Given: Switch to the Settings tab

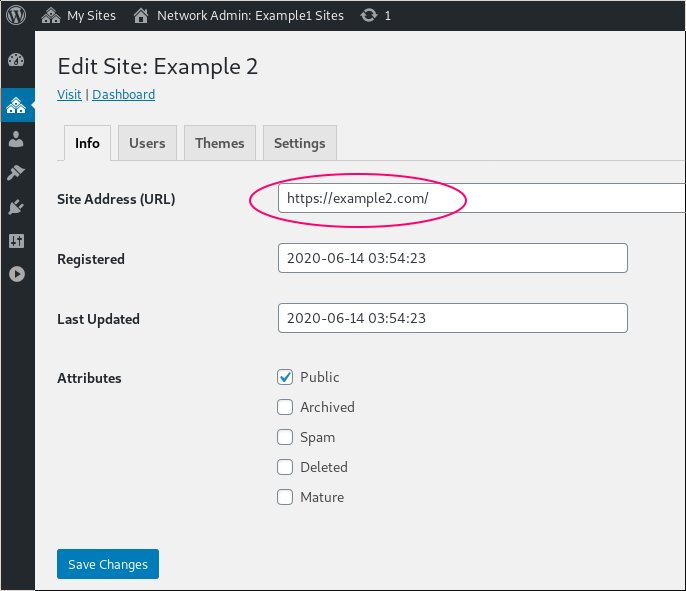Looking at the screenshot, I should coord(300,143).
